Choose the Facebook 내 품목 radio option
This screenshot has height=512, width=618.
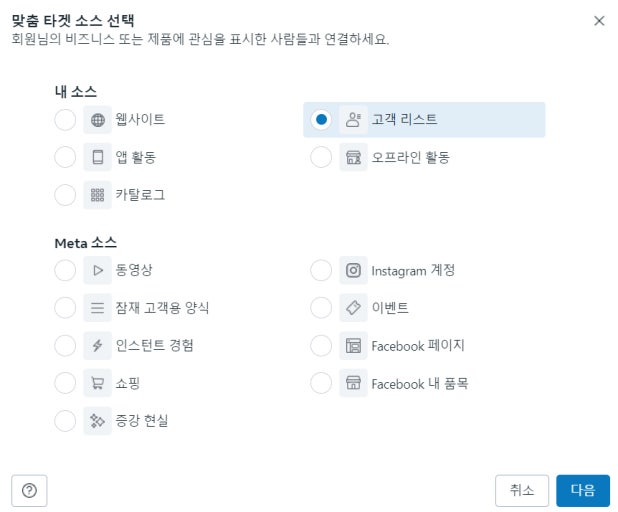[321, 383]
